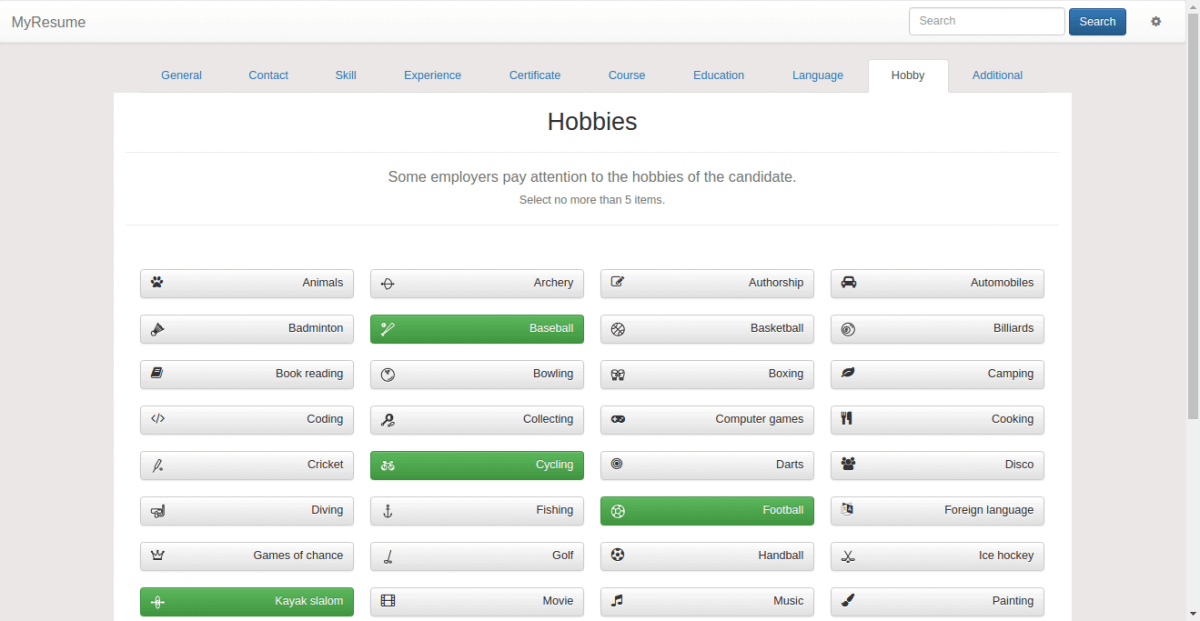
Task: Click the paintbrush icon on Painting
Action: (848, 600)
